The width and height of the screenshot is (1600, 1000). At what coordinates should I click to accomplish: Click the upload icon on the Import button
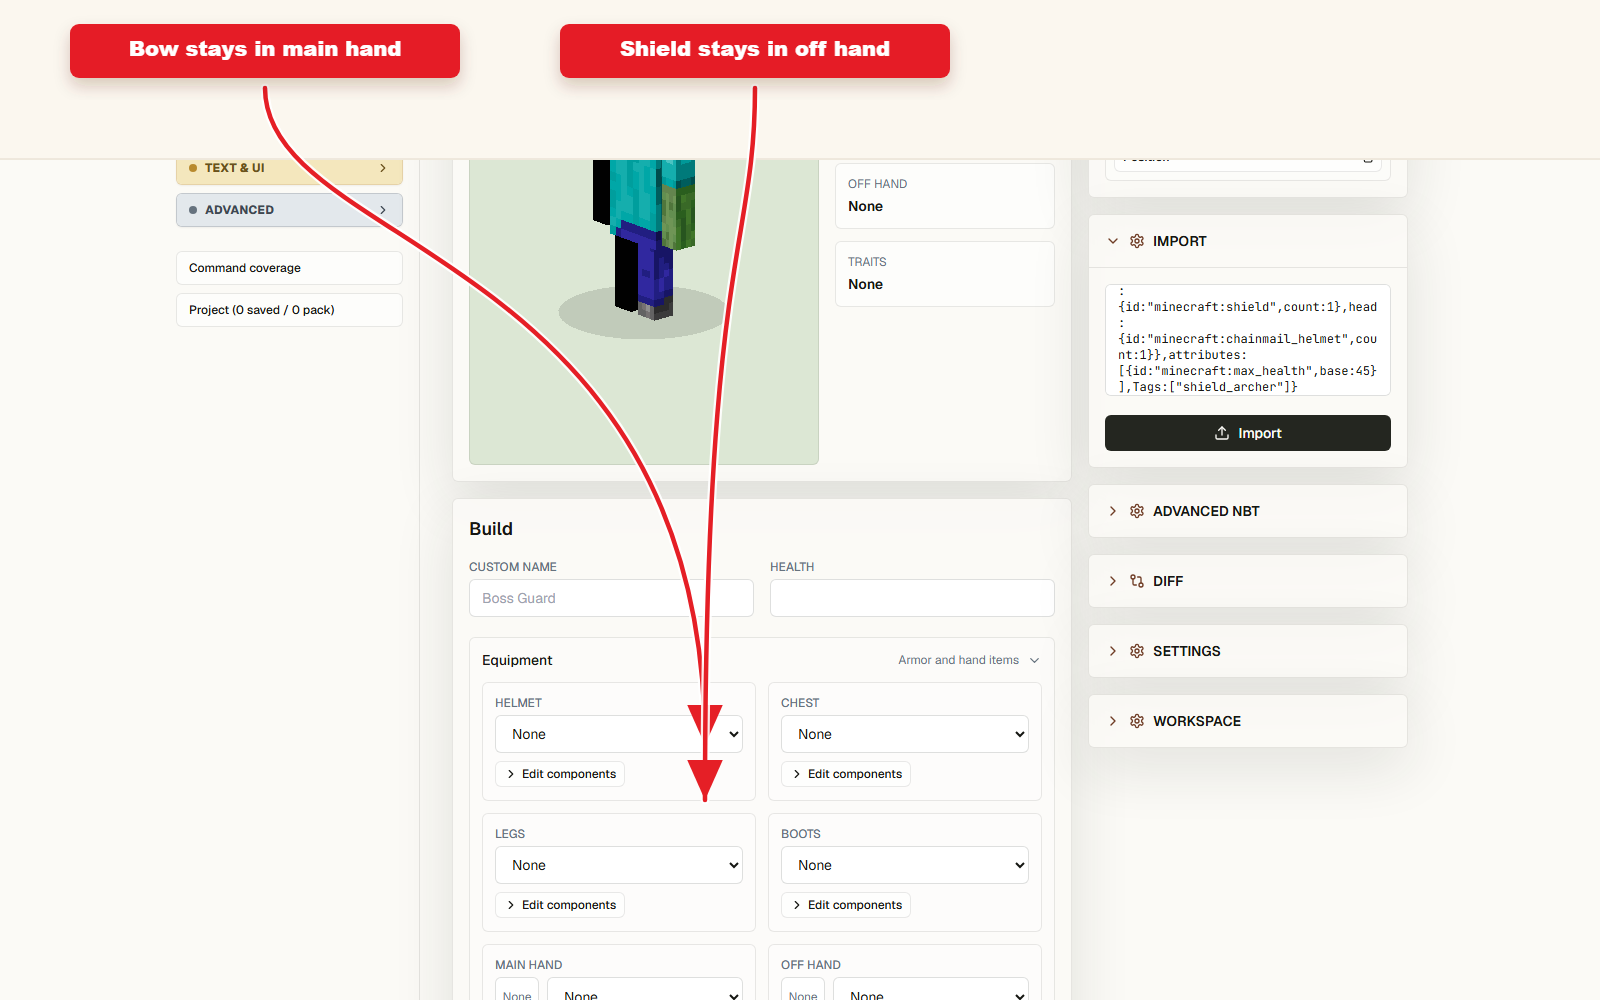click(x=1222, y=433)
